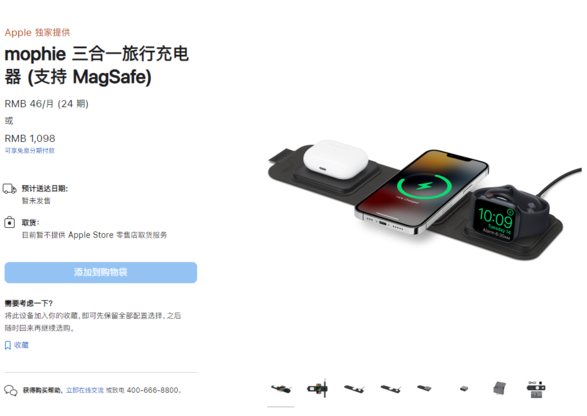The image size is (587, 416).
Task: Click the chat bubbles help icon
Action: tap(11, 391)
